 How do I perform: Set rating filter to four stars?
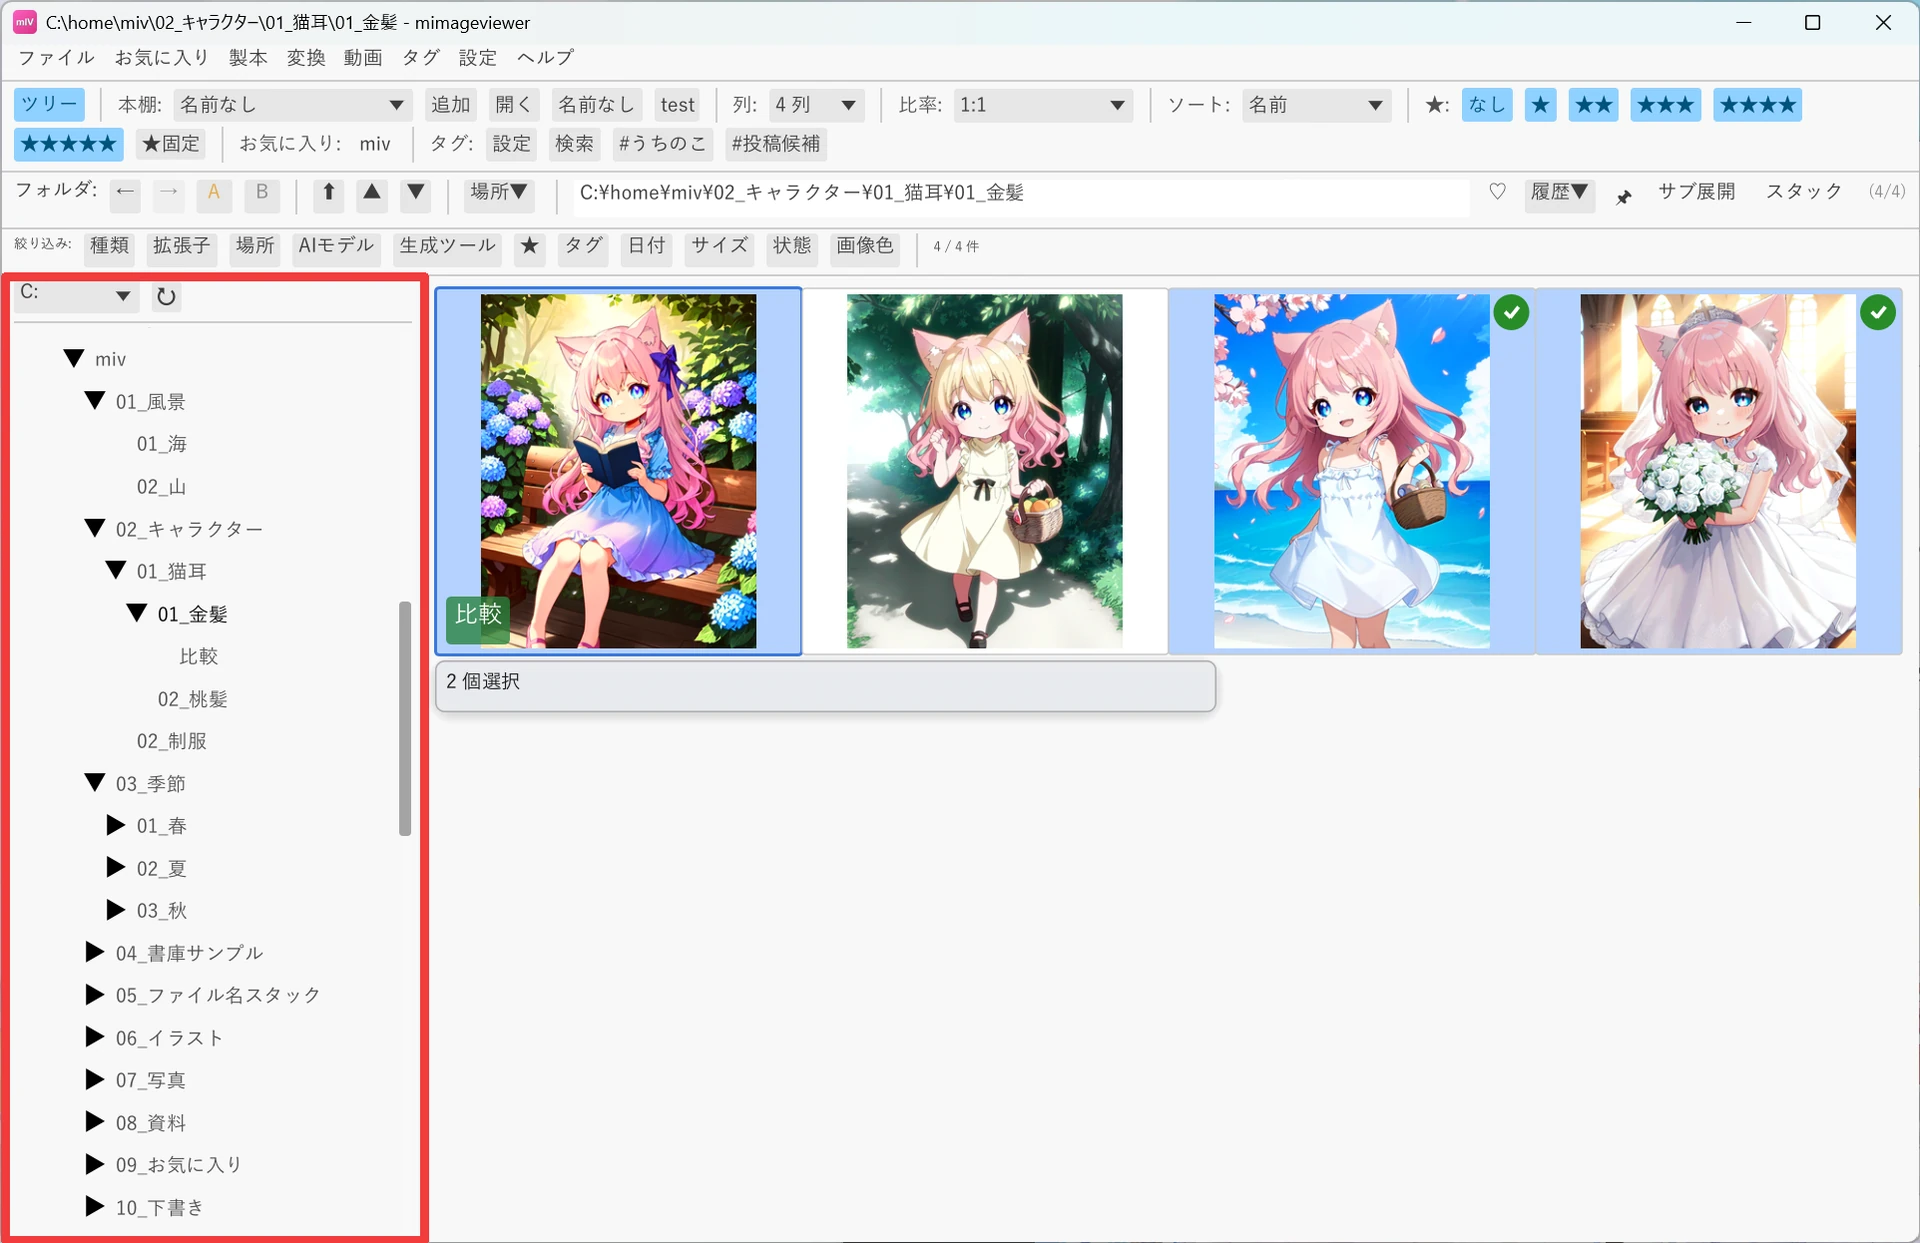pyautogui.click(x=1757, y=105)
